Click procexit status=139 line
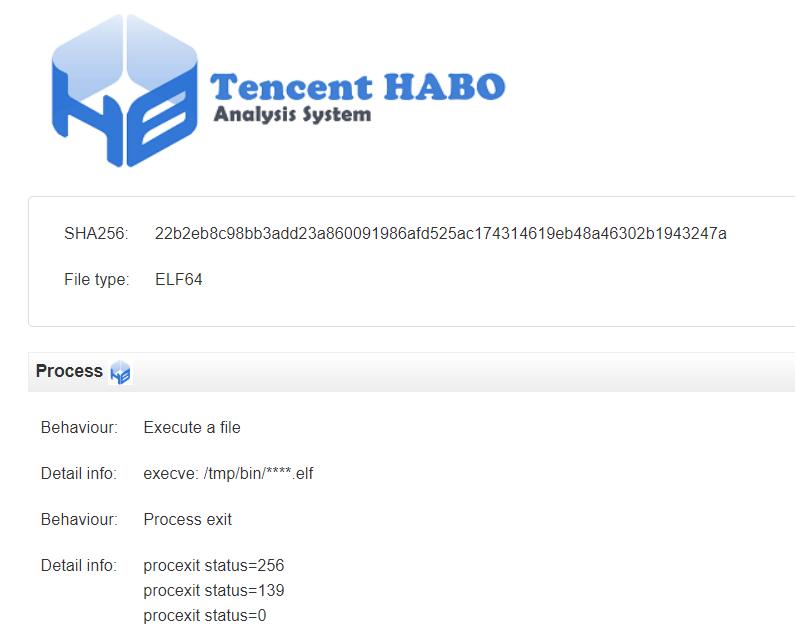The width and height of the screenshot is (795, 643). pos(213,590)
